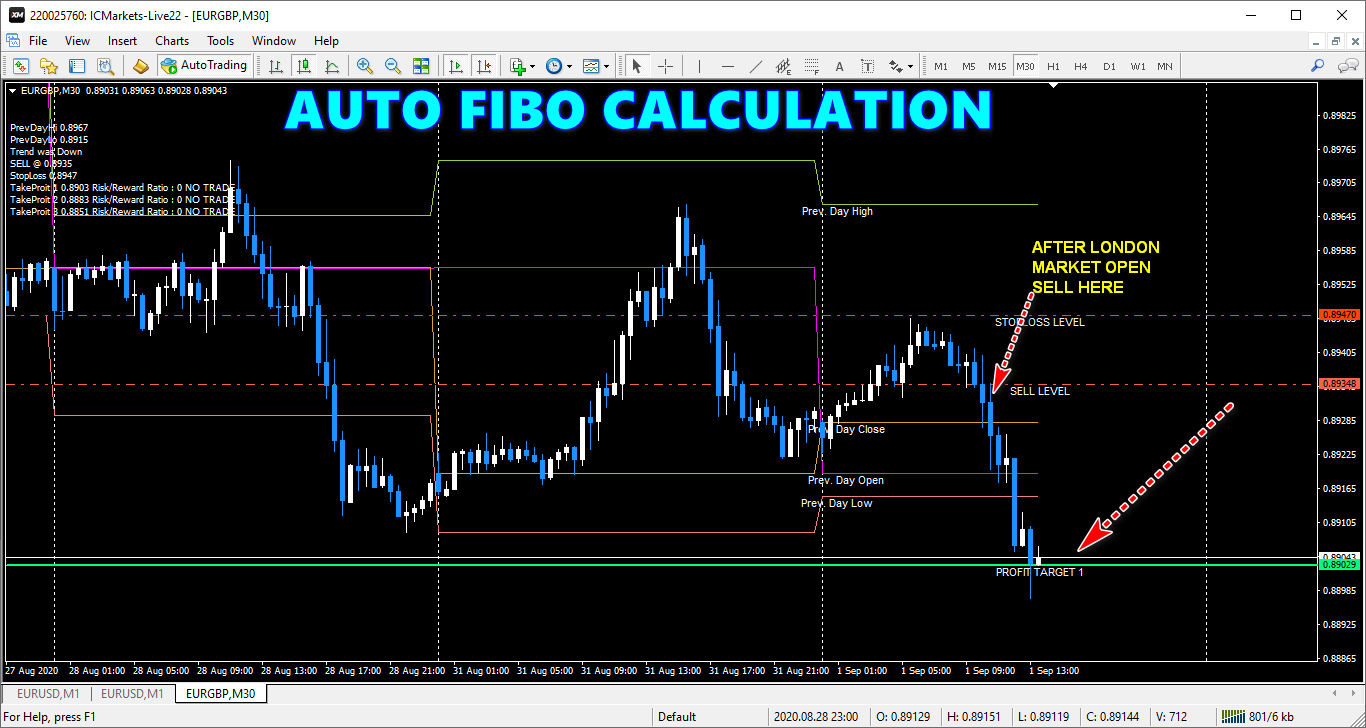The width and height of the screenshot is (1366, 728).
Task: Switch timeframe to M15
Action: (997, 66)
